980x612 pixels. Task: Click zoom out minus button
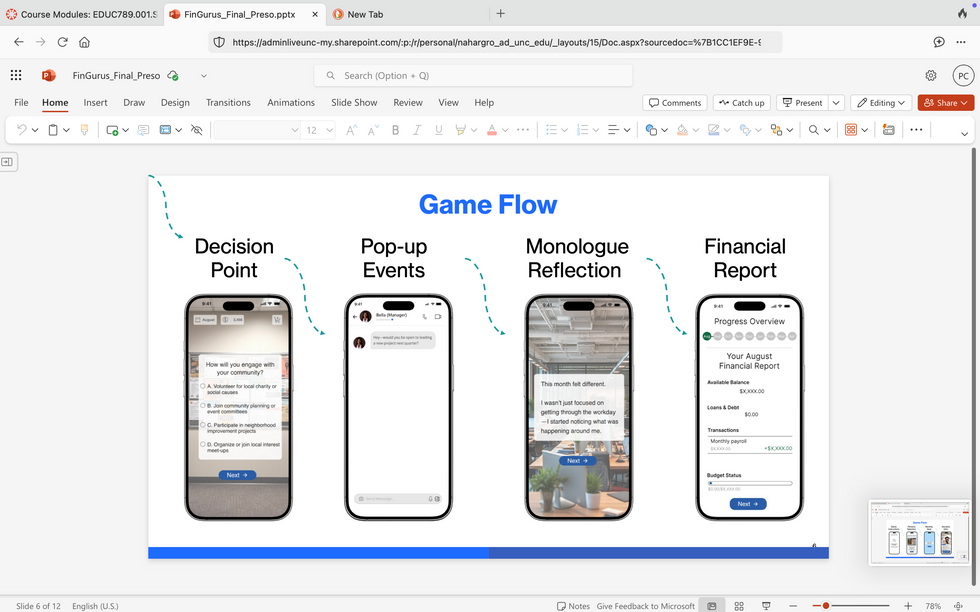point(793,606)
